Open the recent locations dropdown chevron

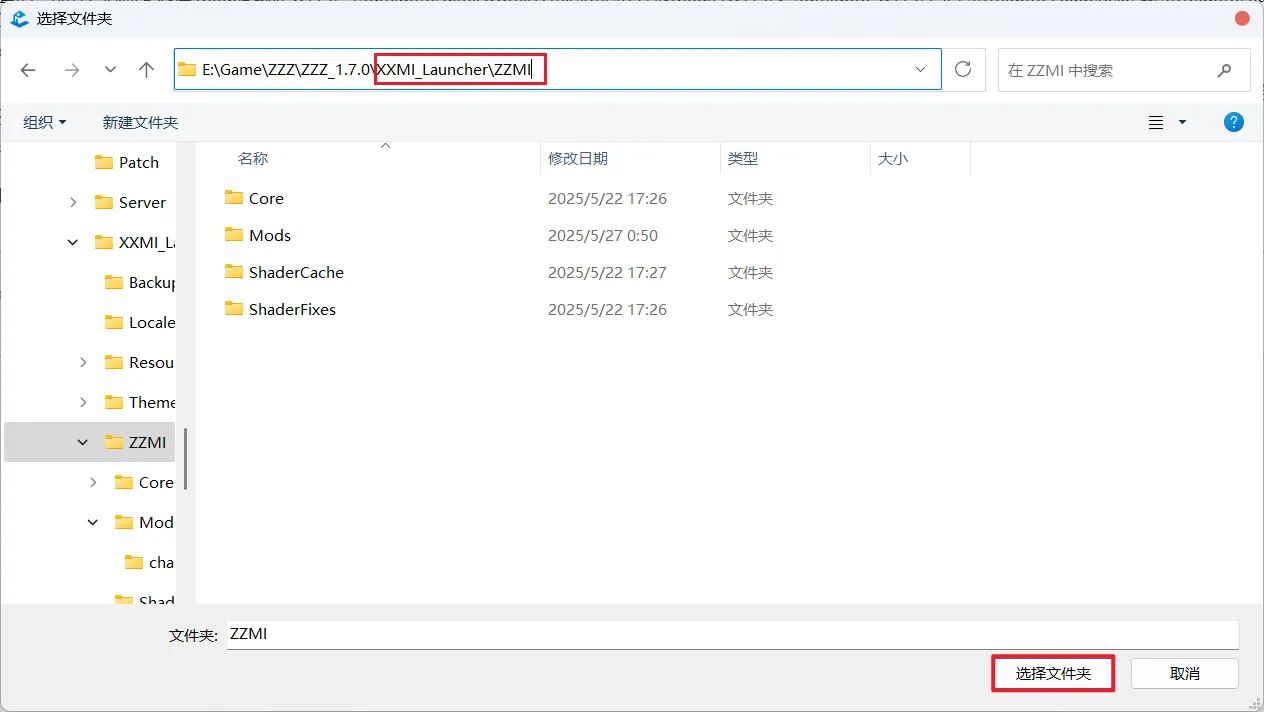pyautogui.click(x=110, y=70)
